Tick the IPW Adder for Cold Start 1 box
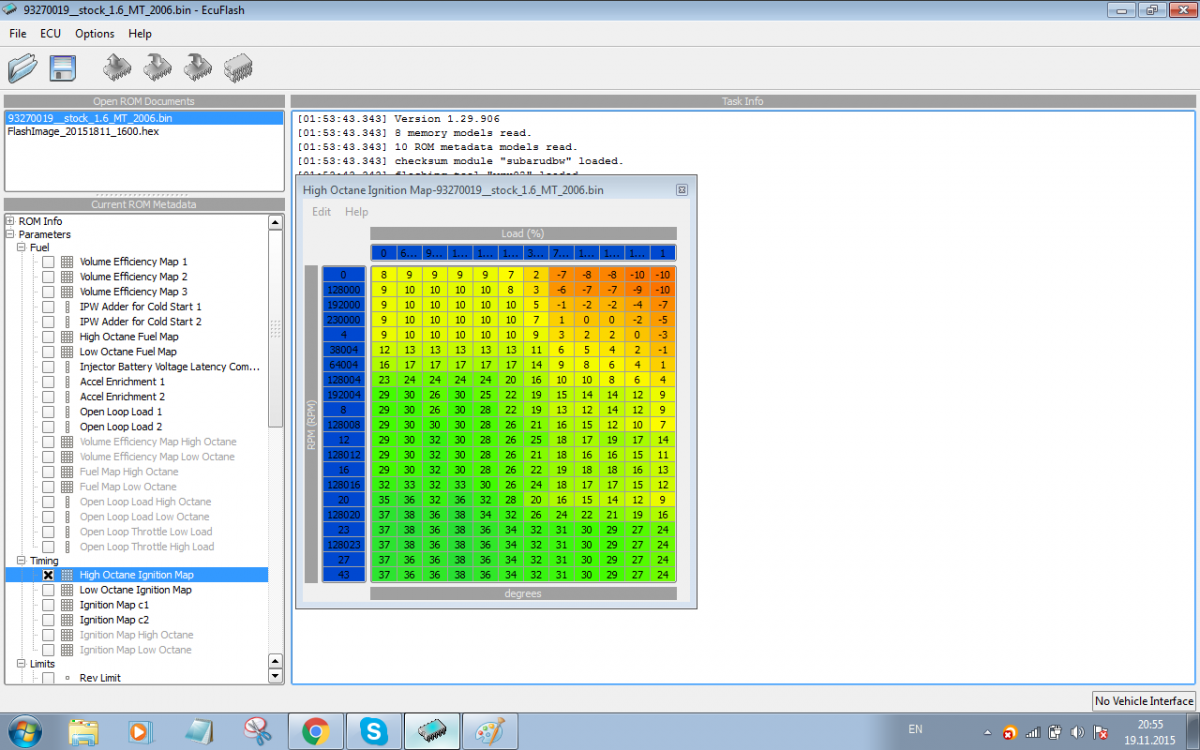This screenshot has width=1200, height=750. coord(48,307)
